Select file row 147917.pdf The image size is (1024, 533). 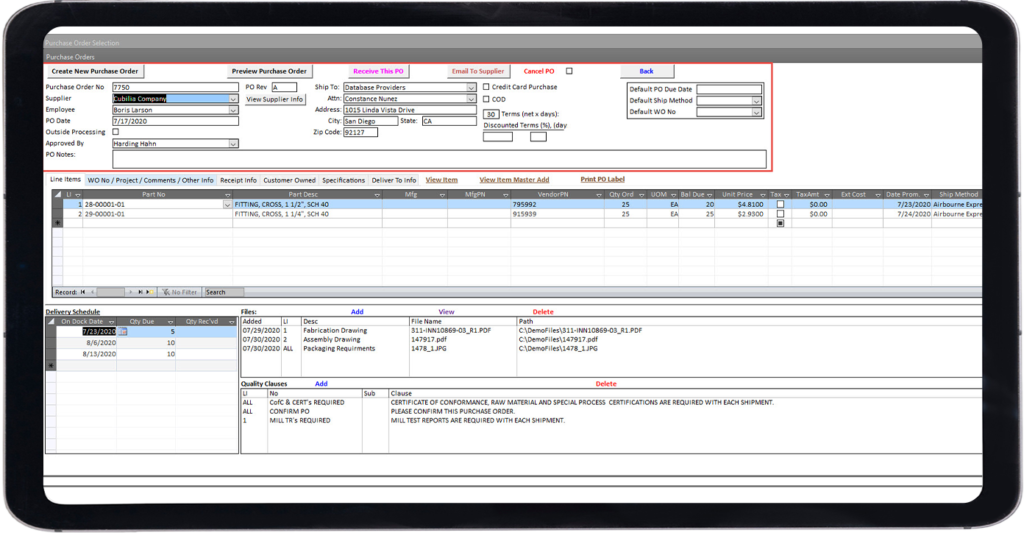pos(611,340)
